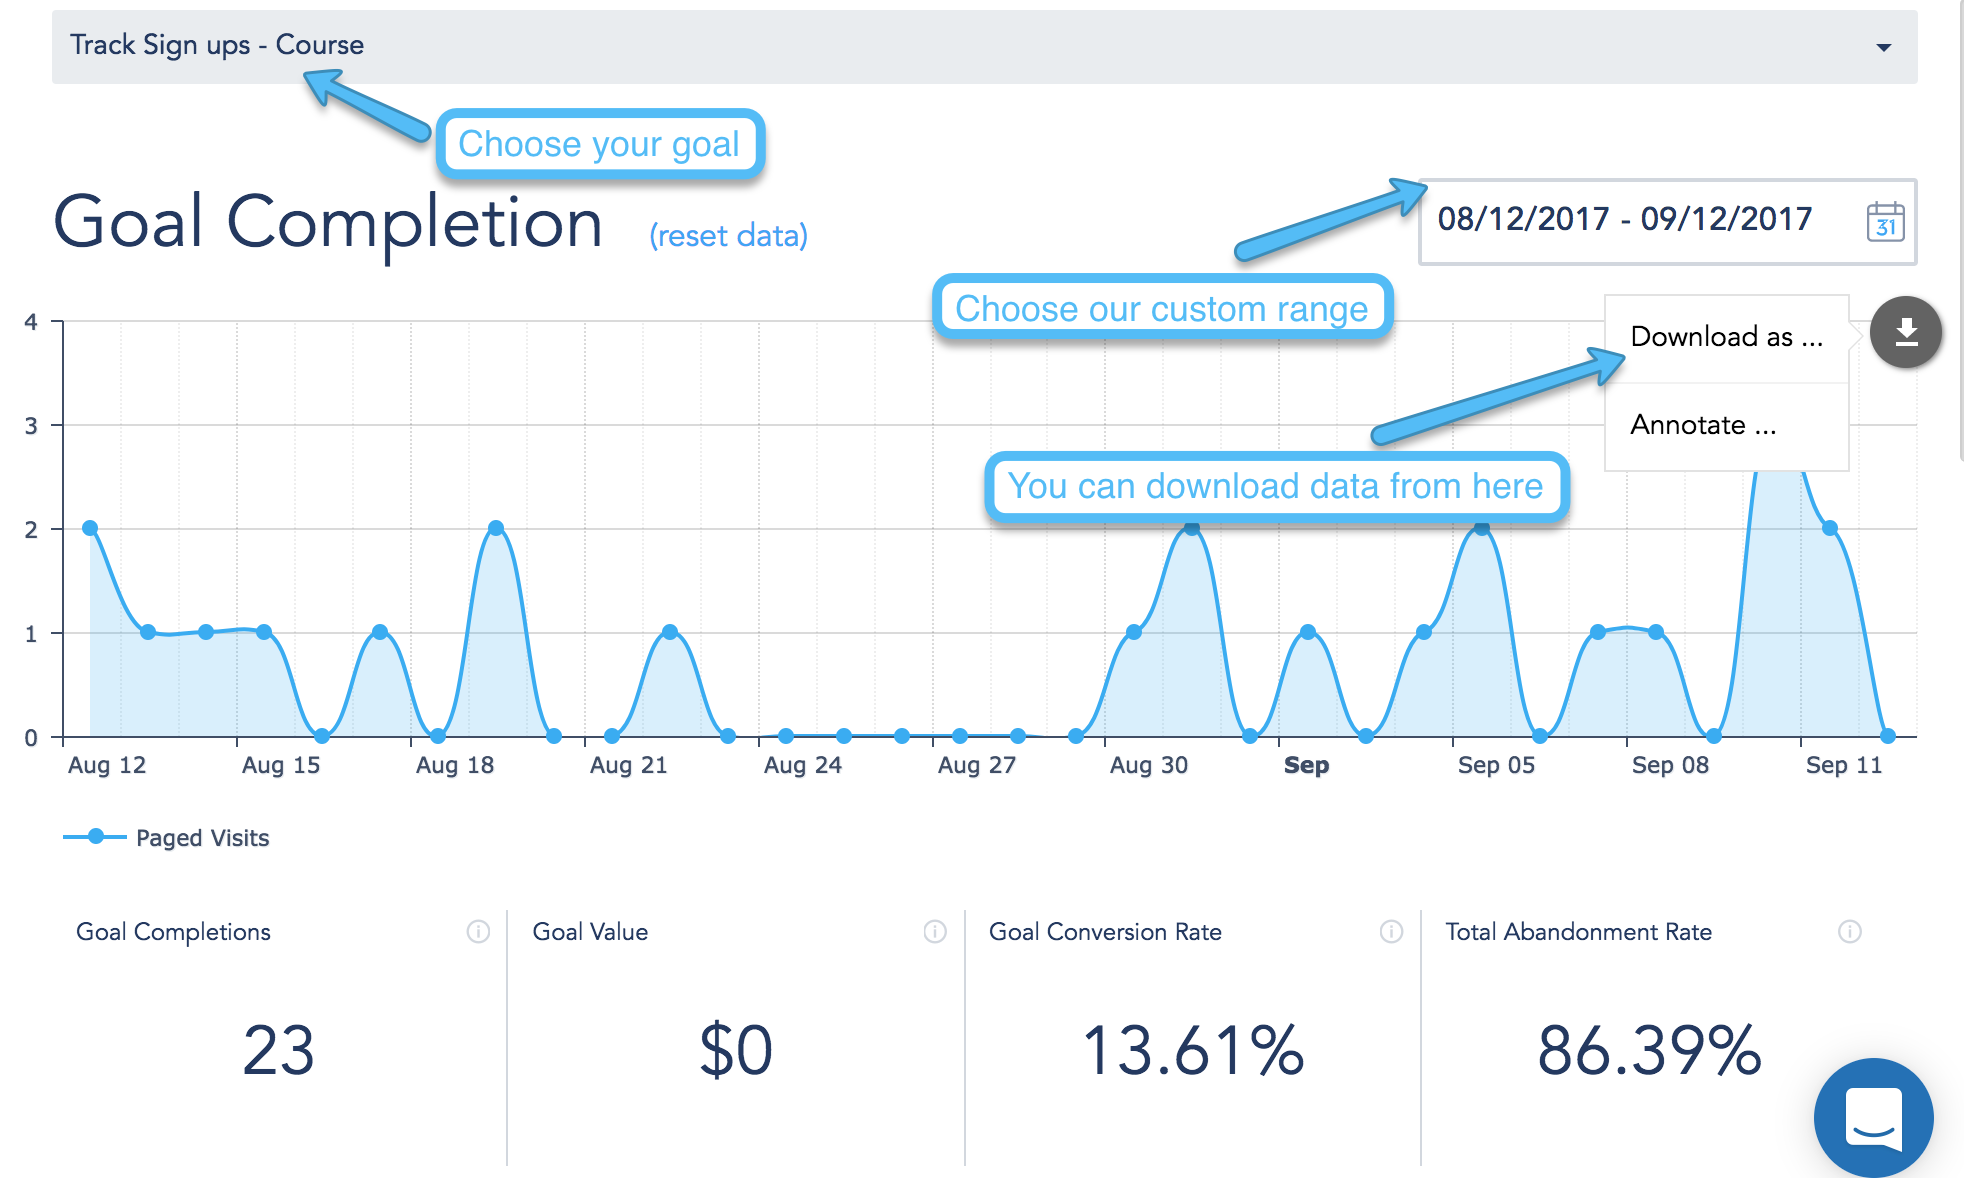The height and width of the screenshot is (1178, 1964).
Task: Click the reset data link
Action: coord(728,236)
